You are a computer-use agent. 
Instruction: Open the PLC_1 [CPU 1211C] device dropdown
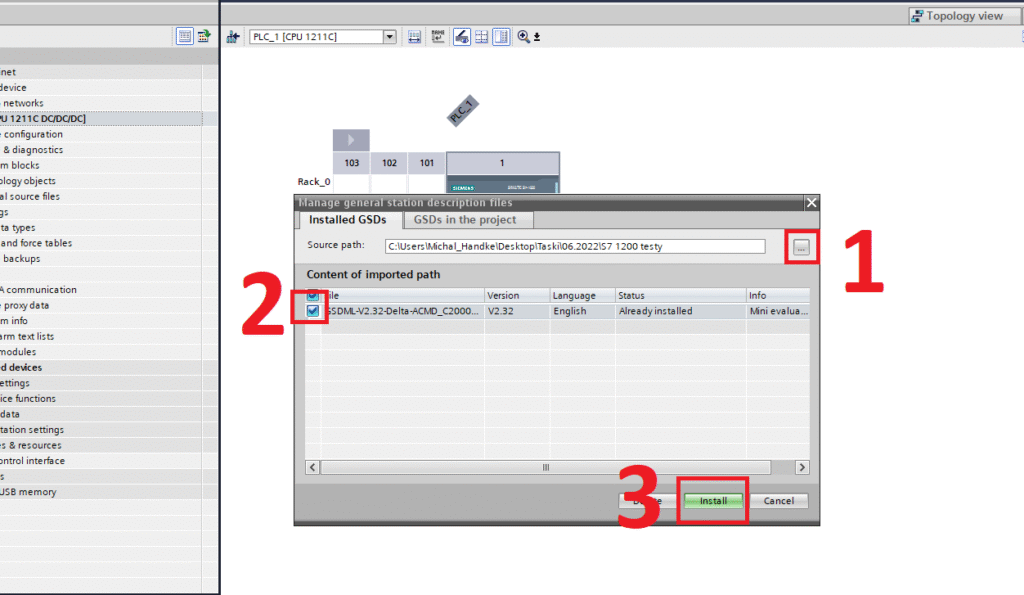pos(390,37)
